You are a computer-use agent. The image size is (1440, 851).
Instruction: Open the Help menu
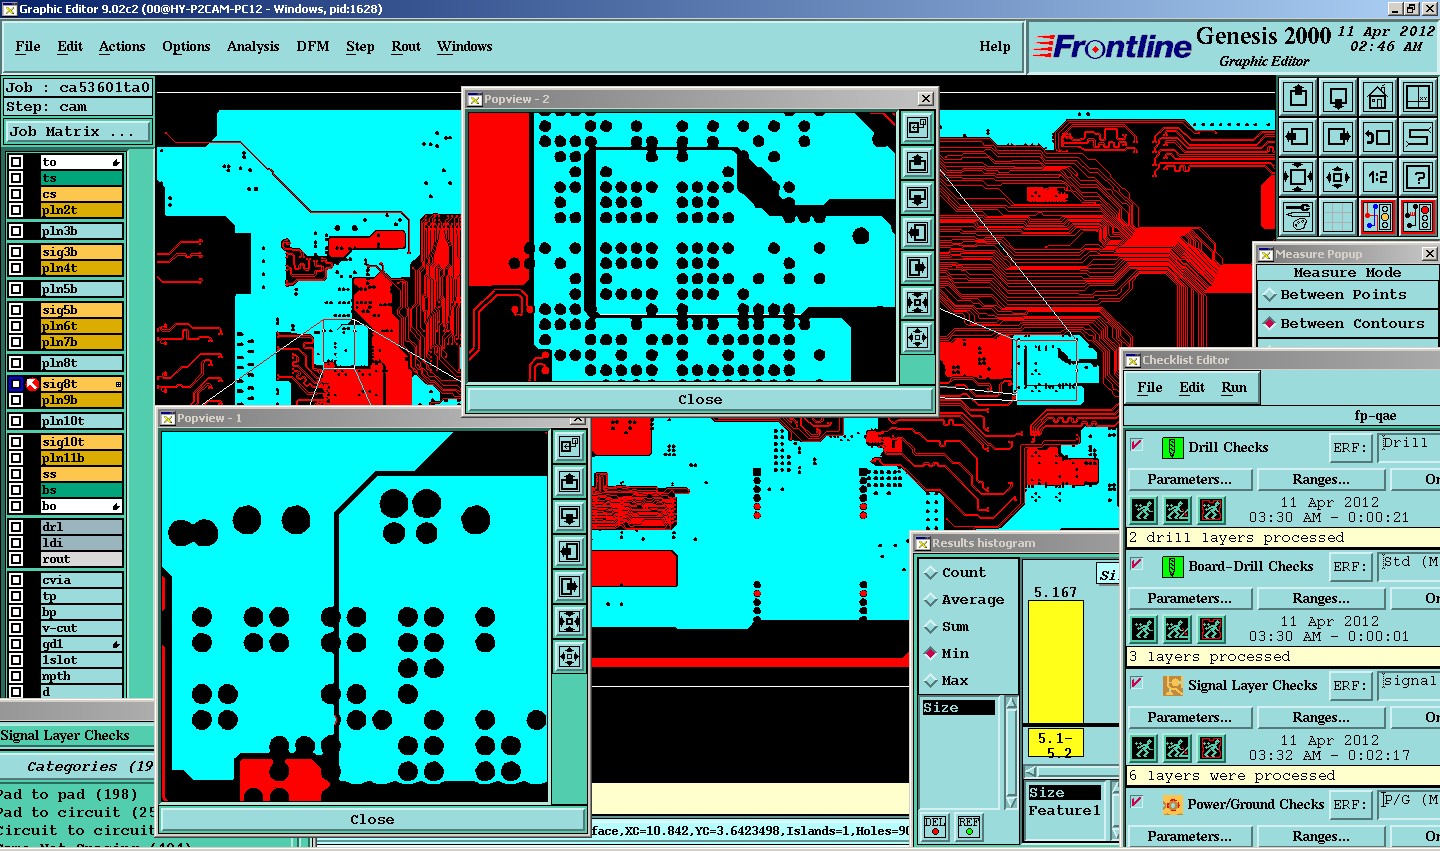(995, 46)
